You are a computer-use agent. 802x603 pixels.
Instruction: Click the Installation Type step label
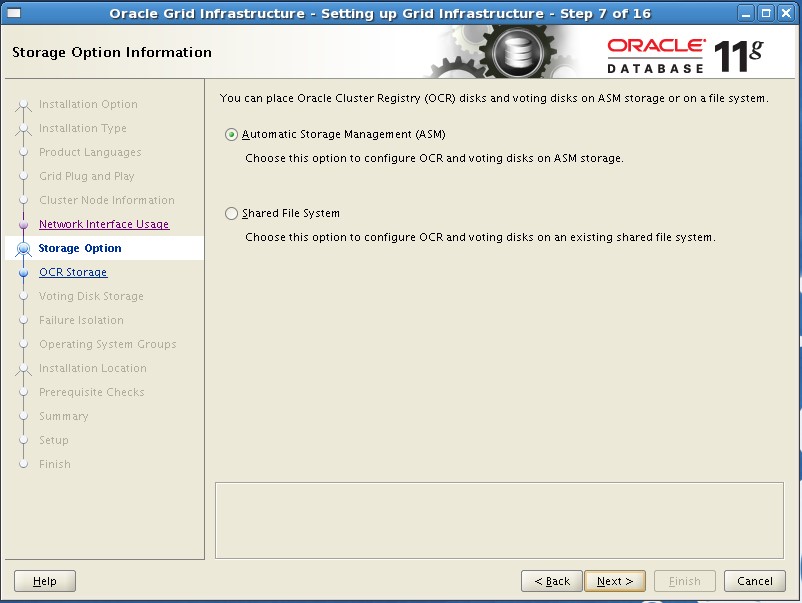(83, 128)
